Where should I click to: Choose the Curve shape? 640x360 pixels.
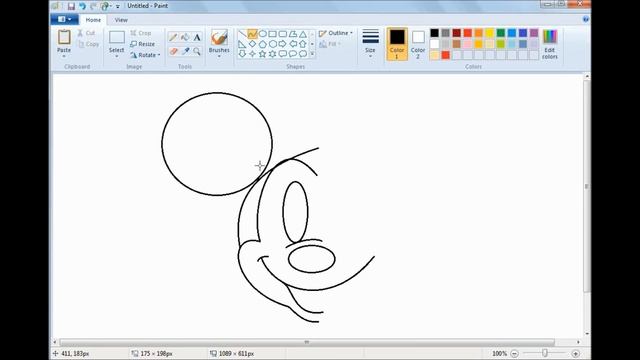pyautogui.click(x=253, y=34)
